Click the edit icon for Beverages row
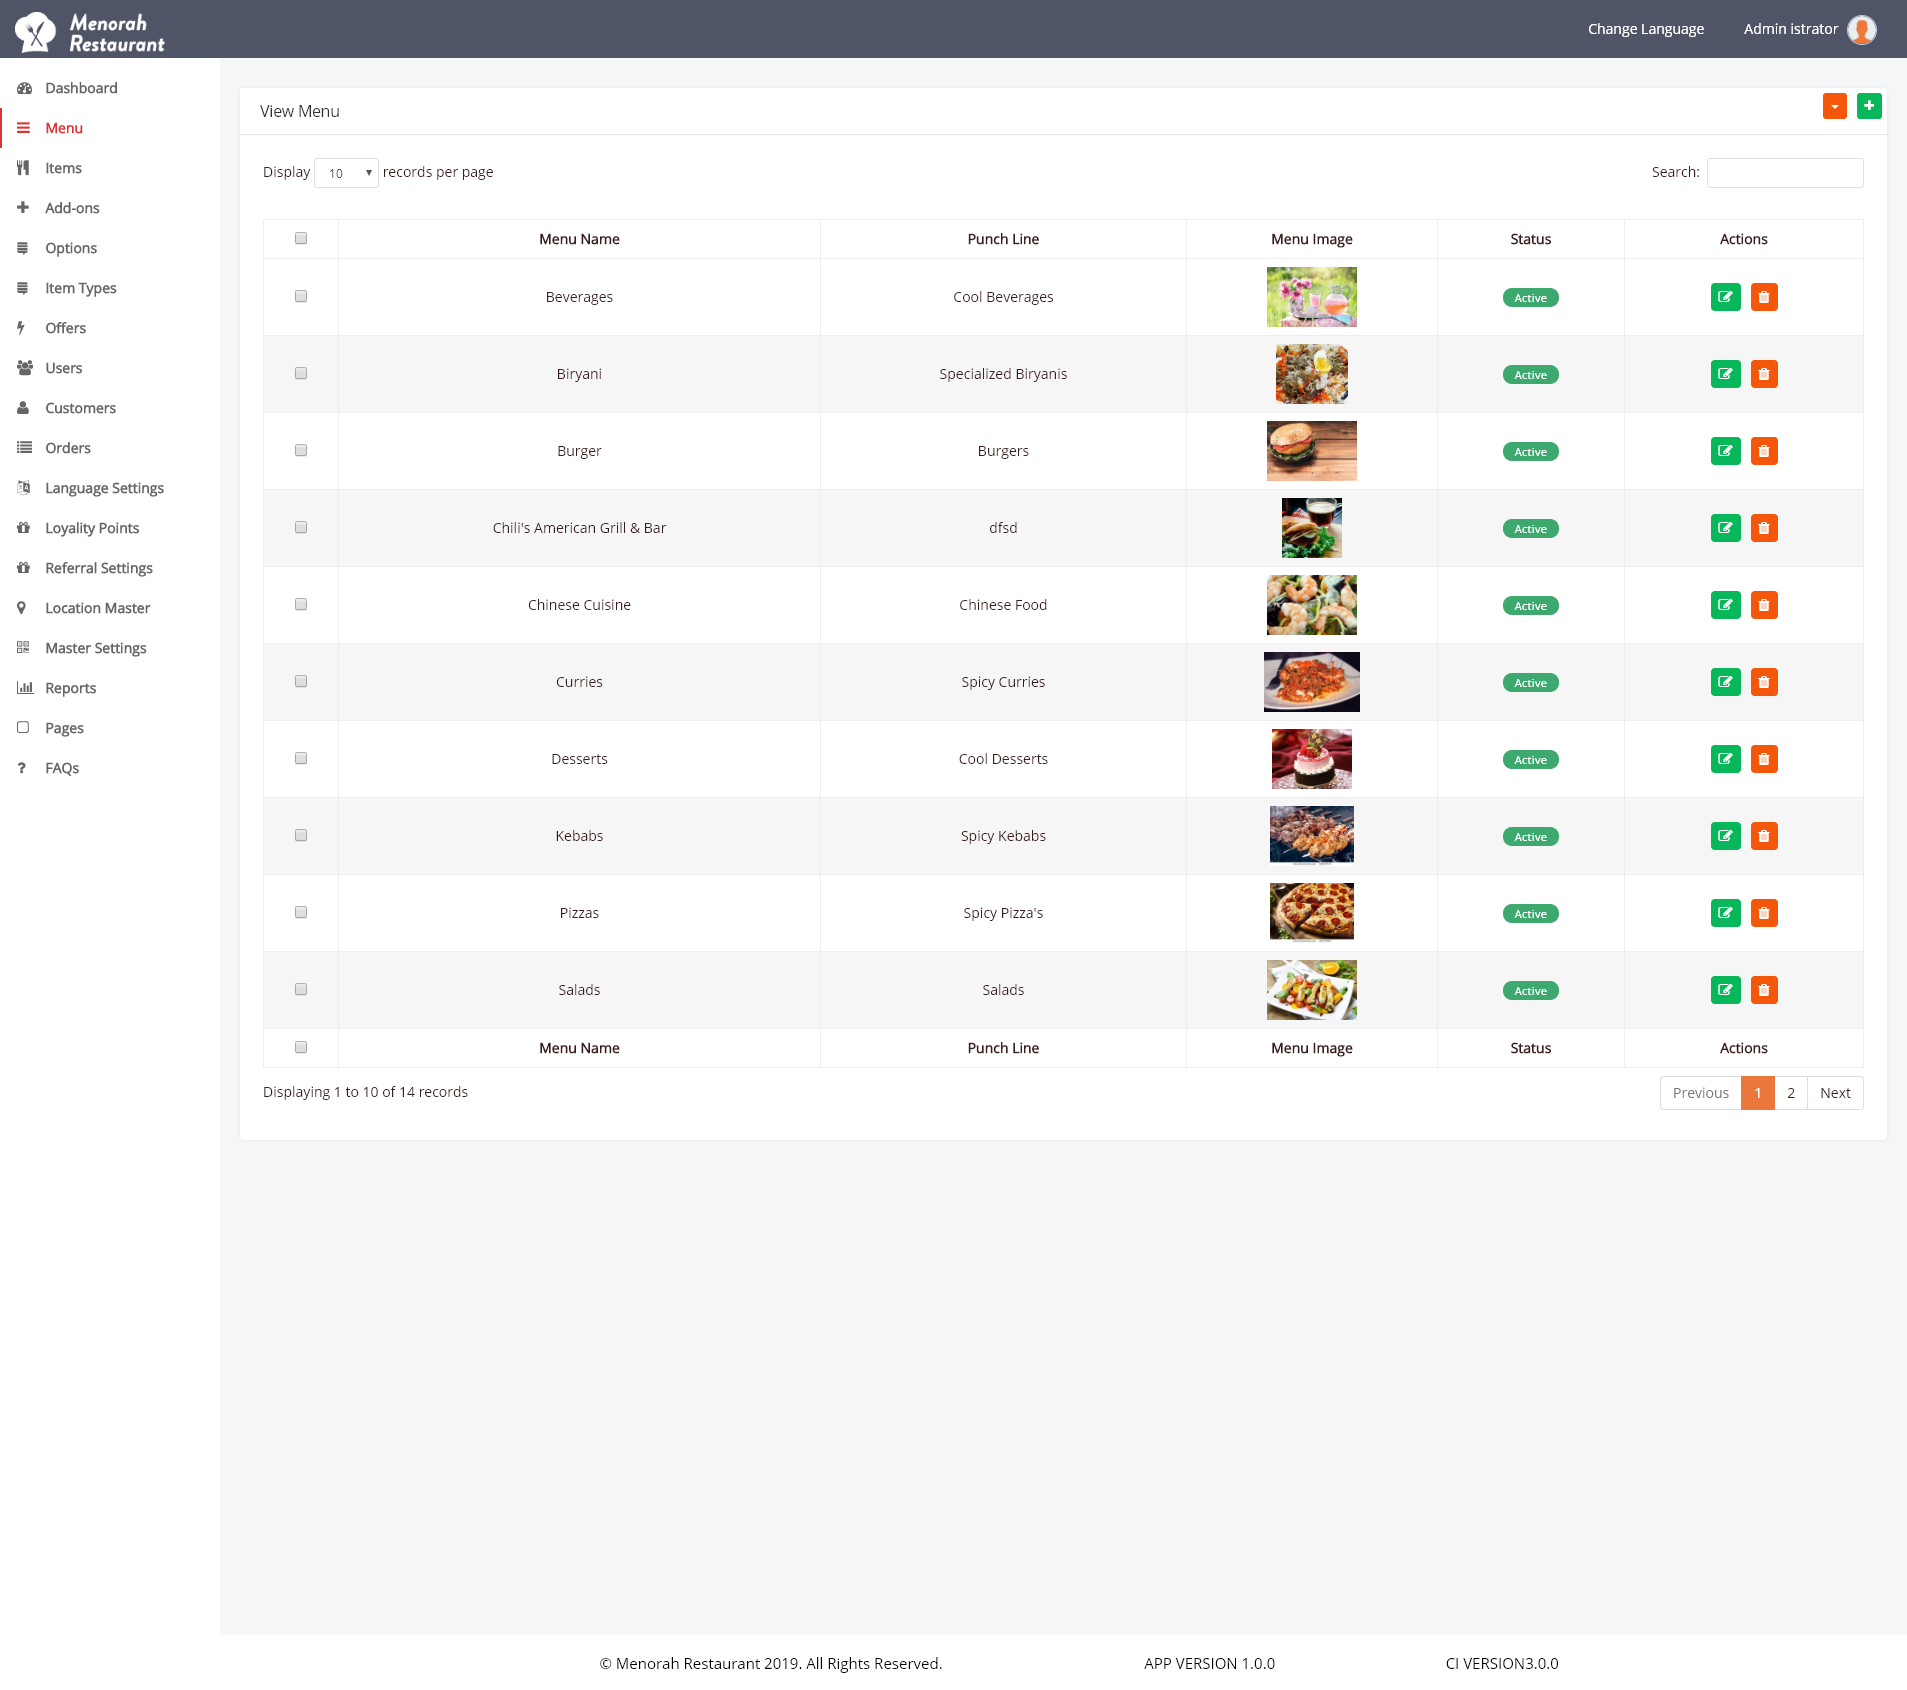The height and width of the screenshot is (1690, 1907). [1725, 297]
